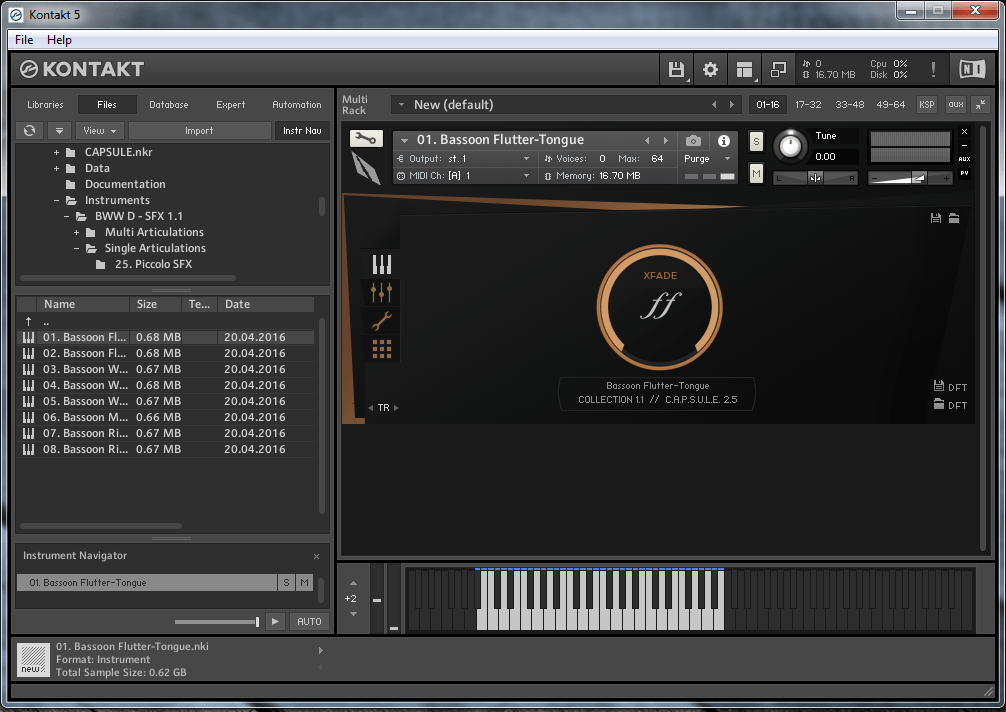Select 25. Piccolo SFX folder

153,264
